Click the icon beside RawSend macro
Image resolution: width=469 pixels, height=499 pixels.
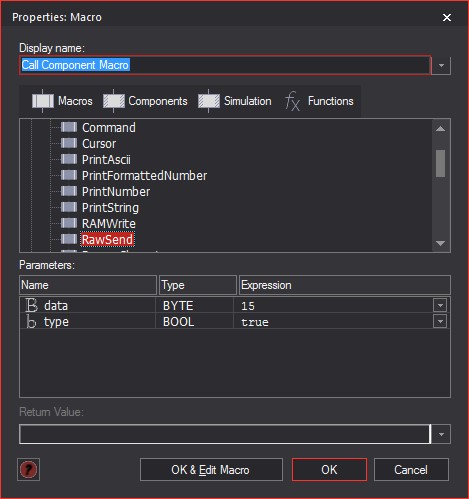(69, 239)
